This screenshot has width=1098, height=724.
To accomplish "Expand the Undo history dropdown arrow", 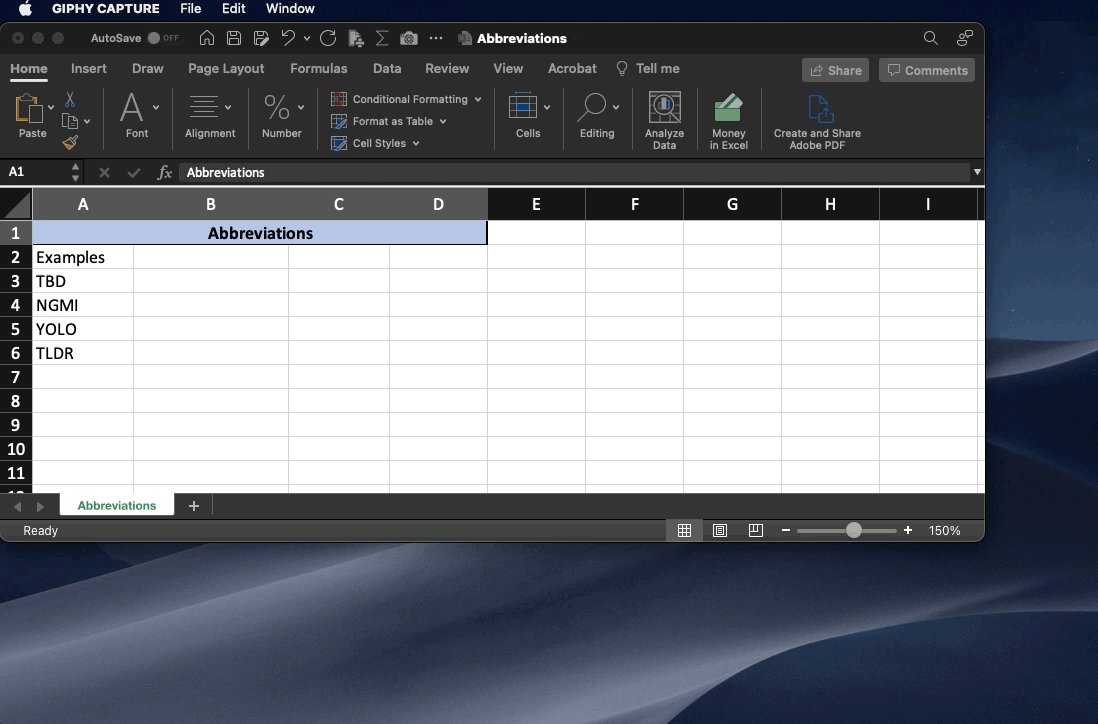I will click(307, 39).
